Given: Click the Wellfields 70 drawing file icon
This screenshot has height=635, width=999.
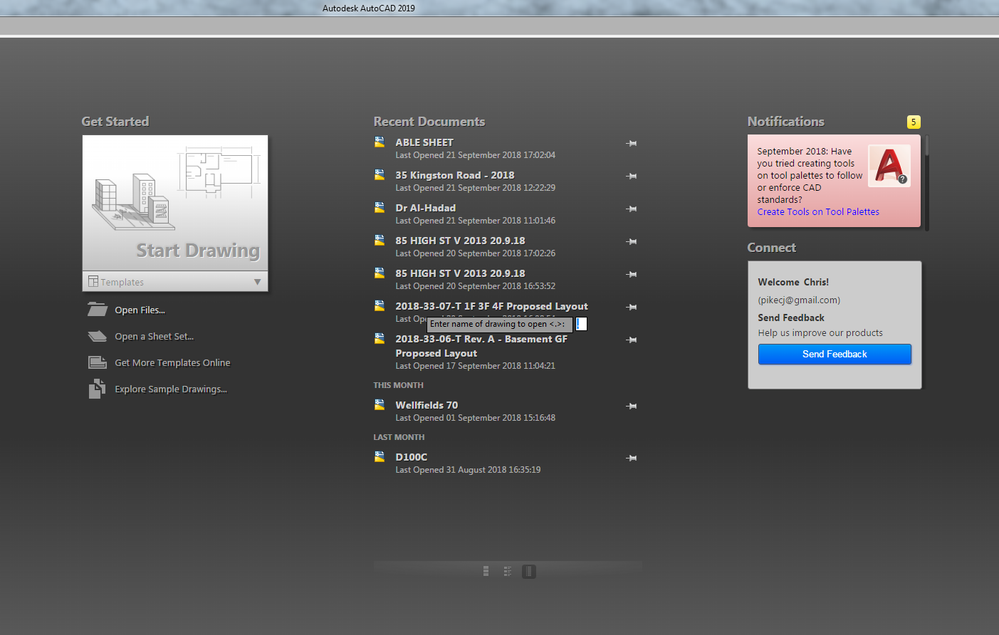Looking at the screenshot, I should pos(380,404).
